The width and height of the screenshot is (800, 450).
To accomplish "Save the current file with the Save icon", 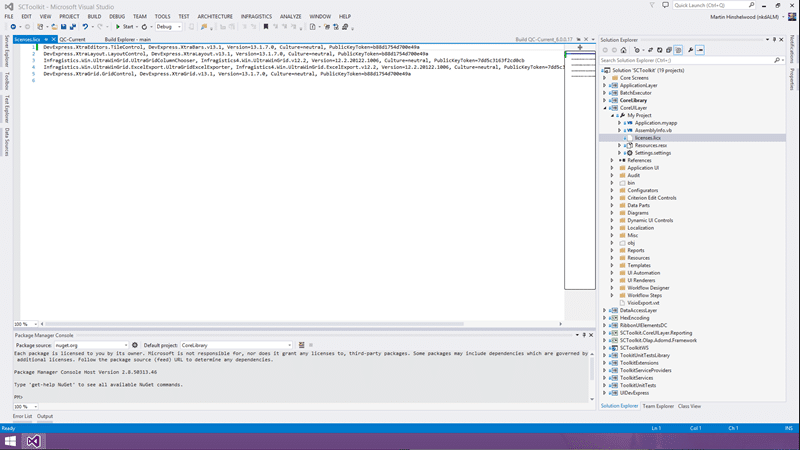I will pyautogui.click(x=63, y=27).
